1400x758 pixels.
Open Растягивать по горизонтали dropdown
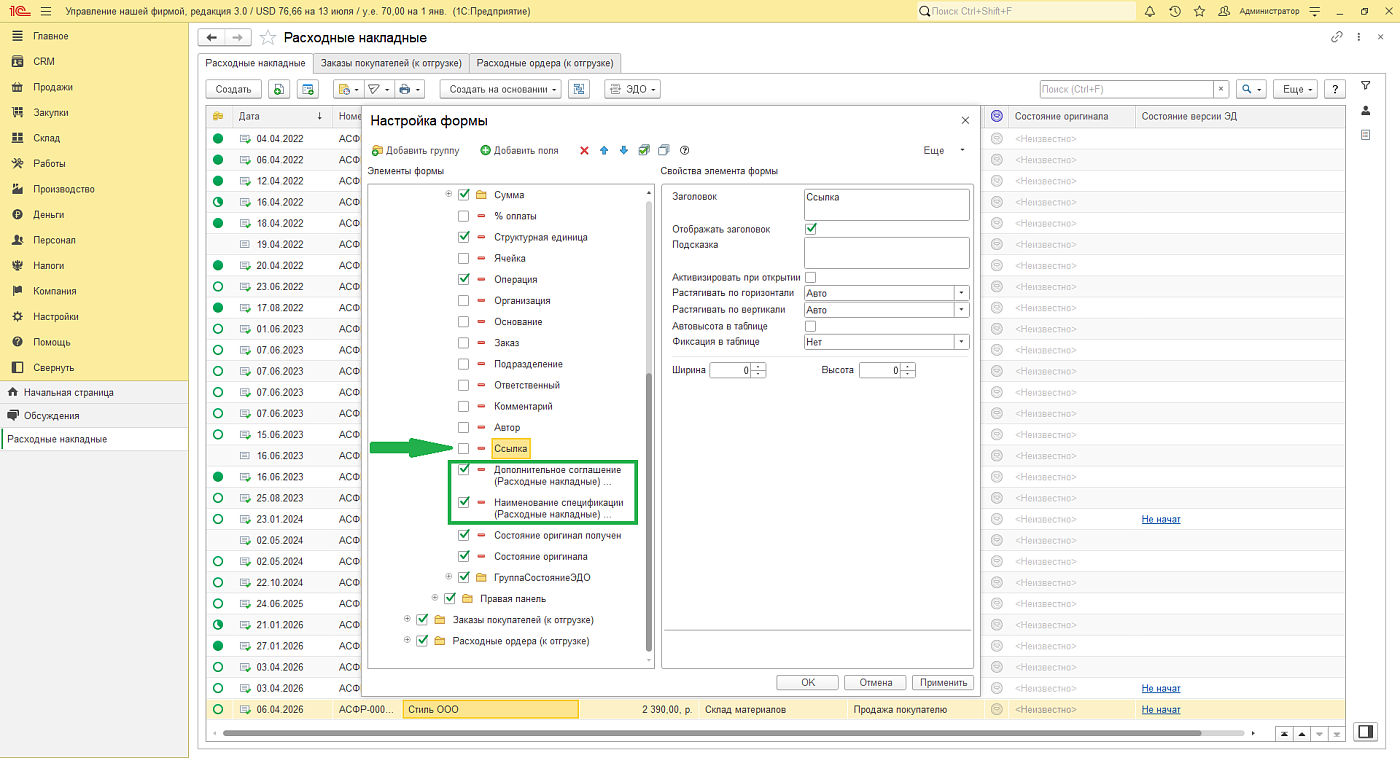pos(962,293)
